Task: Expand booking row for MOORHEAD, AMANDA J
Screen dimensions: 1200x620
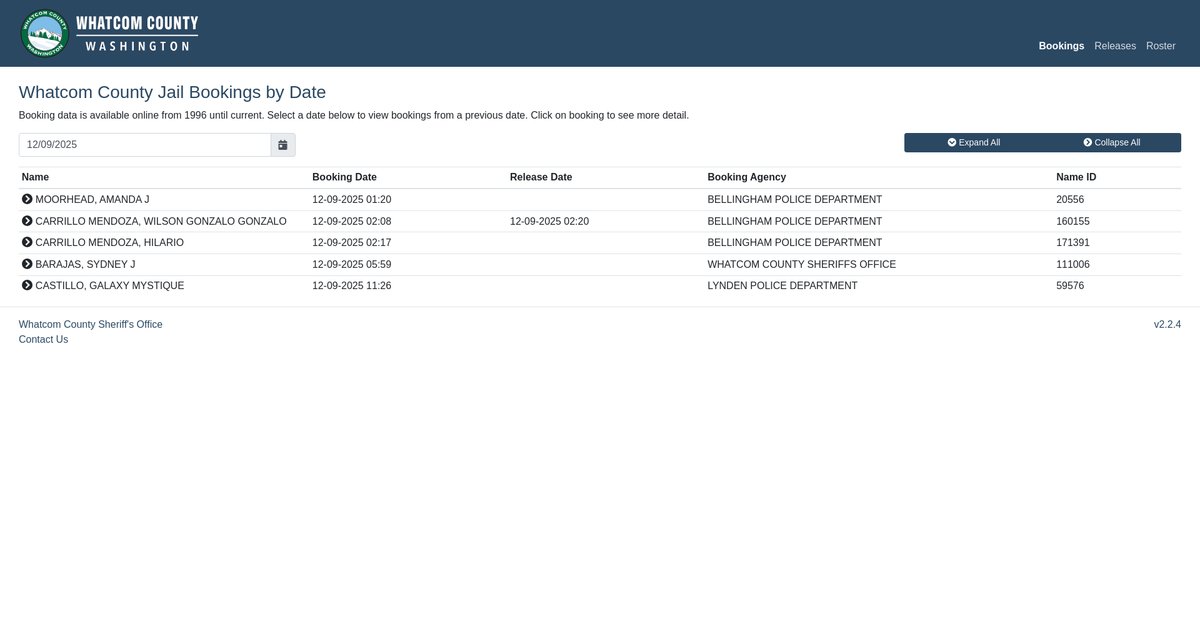Action: point(27,200)
